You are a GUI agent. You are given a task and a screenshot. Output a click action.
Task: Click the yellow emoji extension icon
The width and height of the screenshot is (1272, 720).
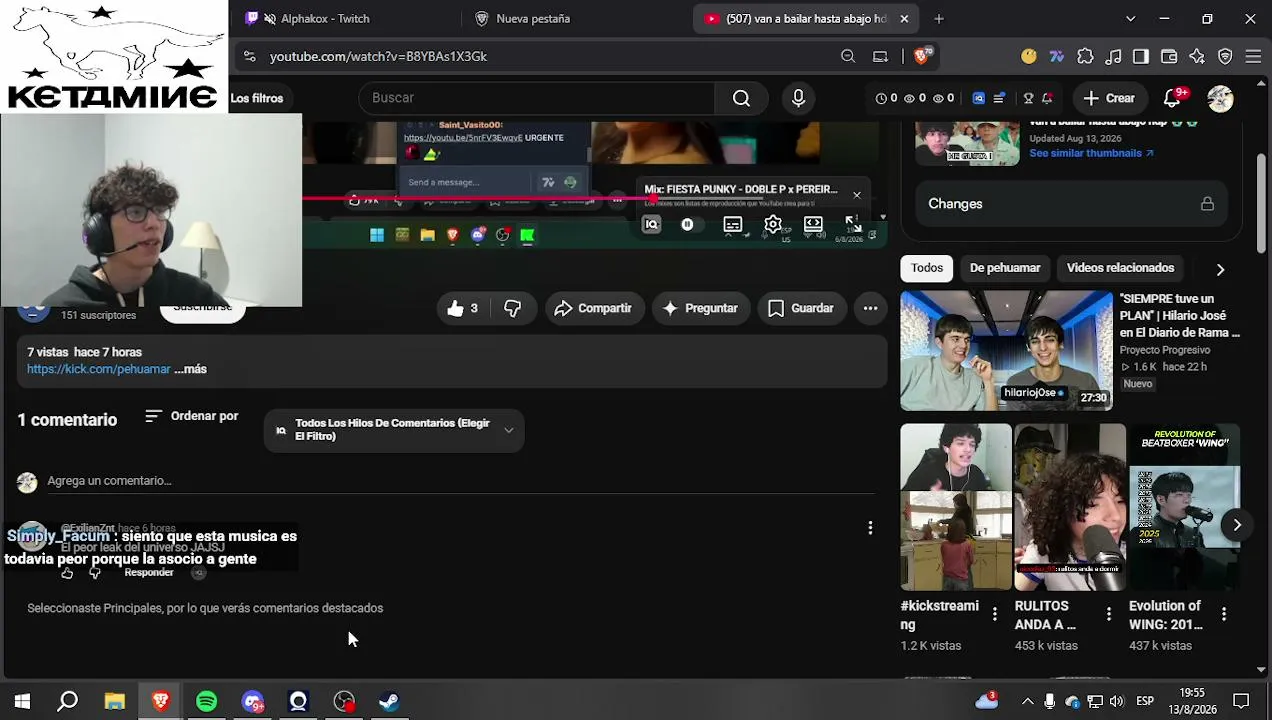[x=1029, y=56]
